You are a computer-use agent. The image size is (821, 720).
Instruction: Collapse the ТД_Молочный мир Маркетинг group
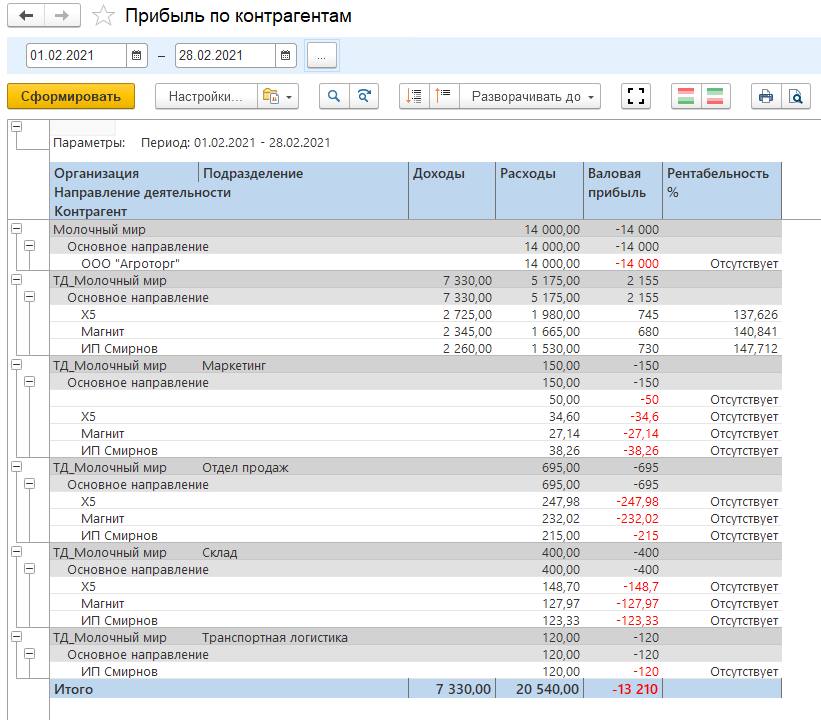point(15,365)
